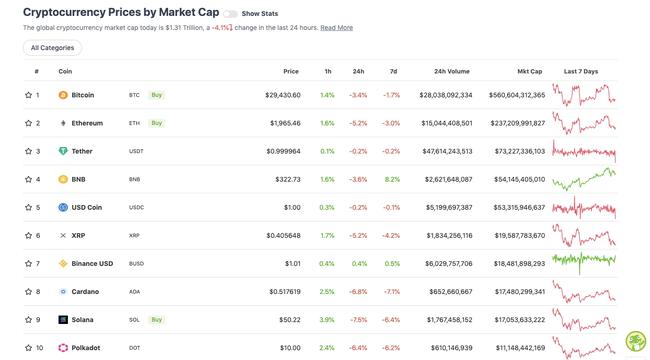Click Tether 24h volume $47,614,243,513
Image resolution: width=650 pixels, height=360 pixels.
click(x=447, y=151)
